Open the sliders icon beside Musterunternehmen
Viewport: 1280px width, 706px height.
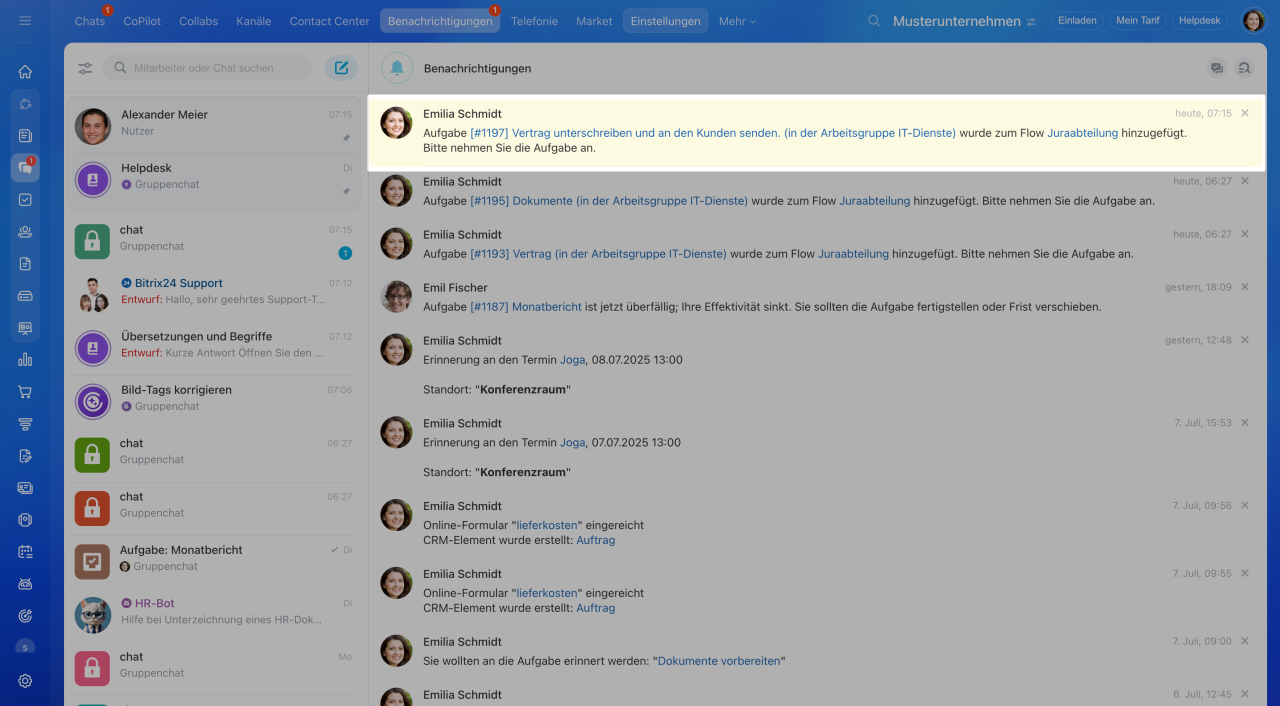1031,22
